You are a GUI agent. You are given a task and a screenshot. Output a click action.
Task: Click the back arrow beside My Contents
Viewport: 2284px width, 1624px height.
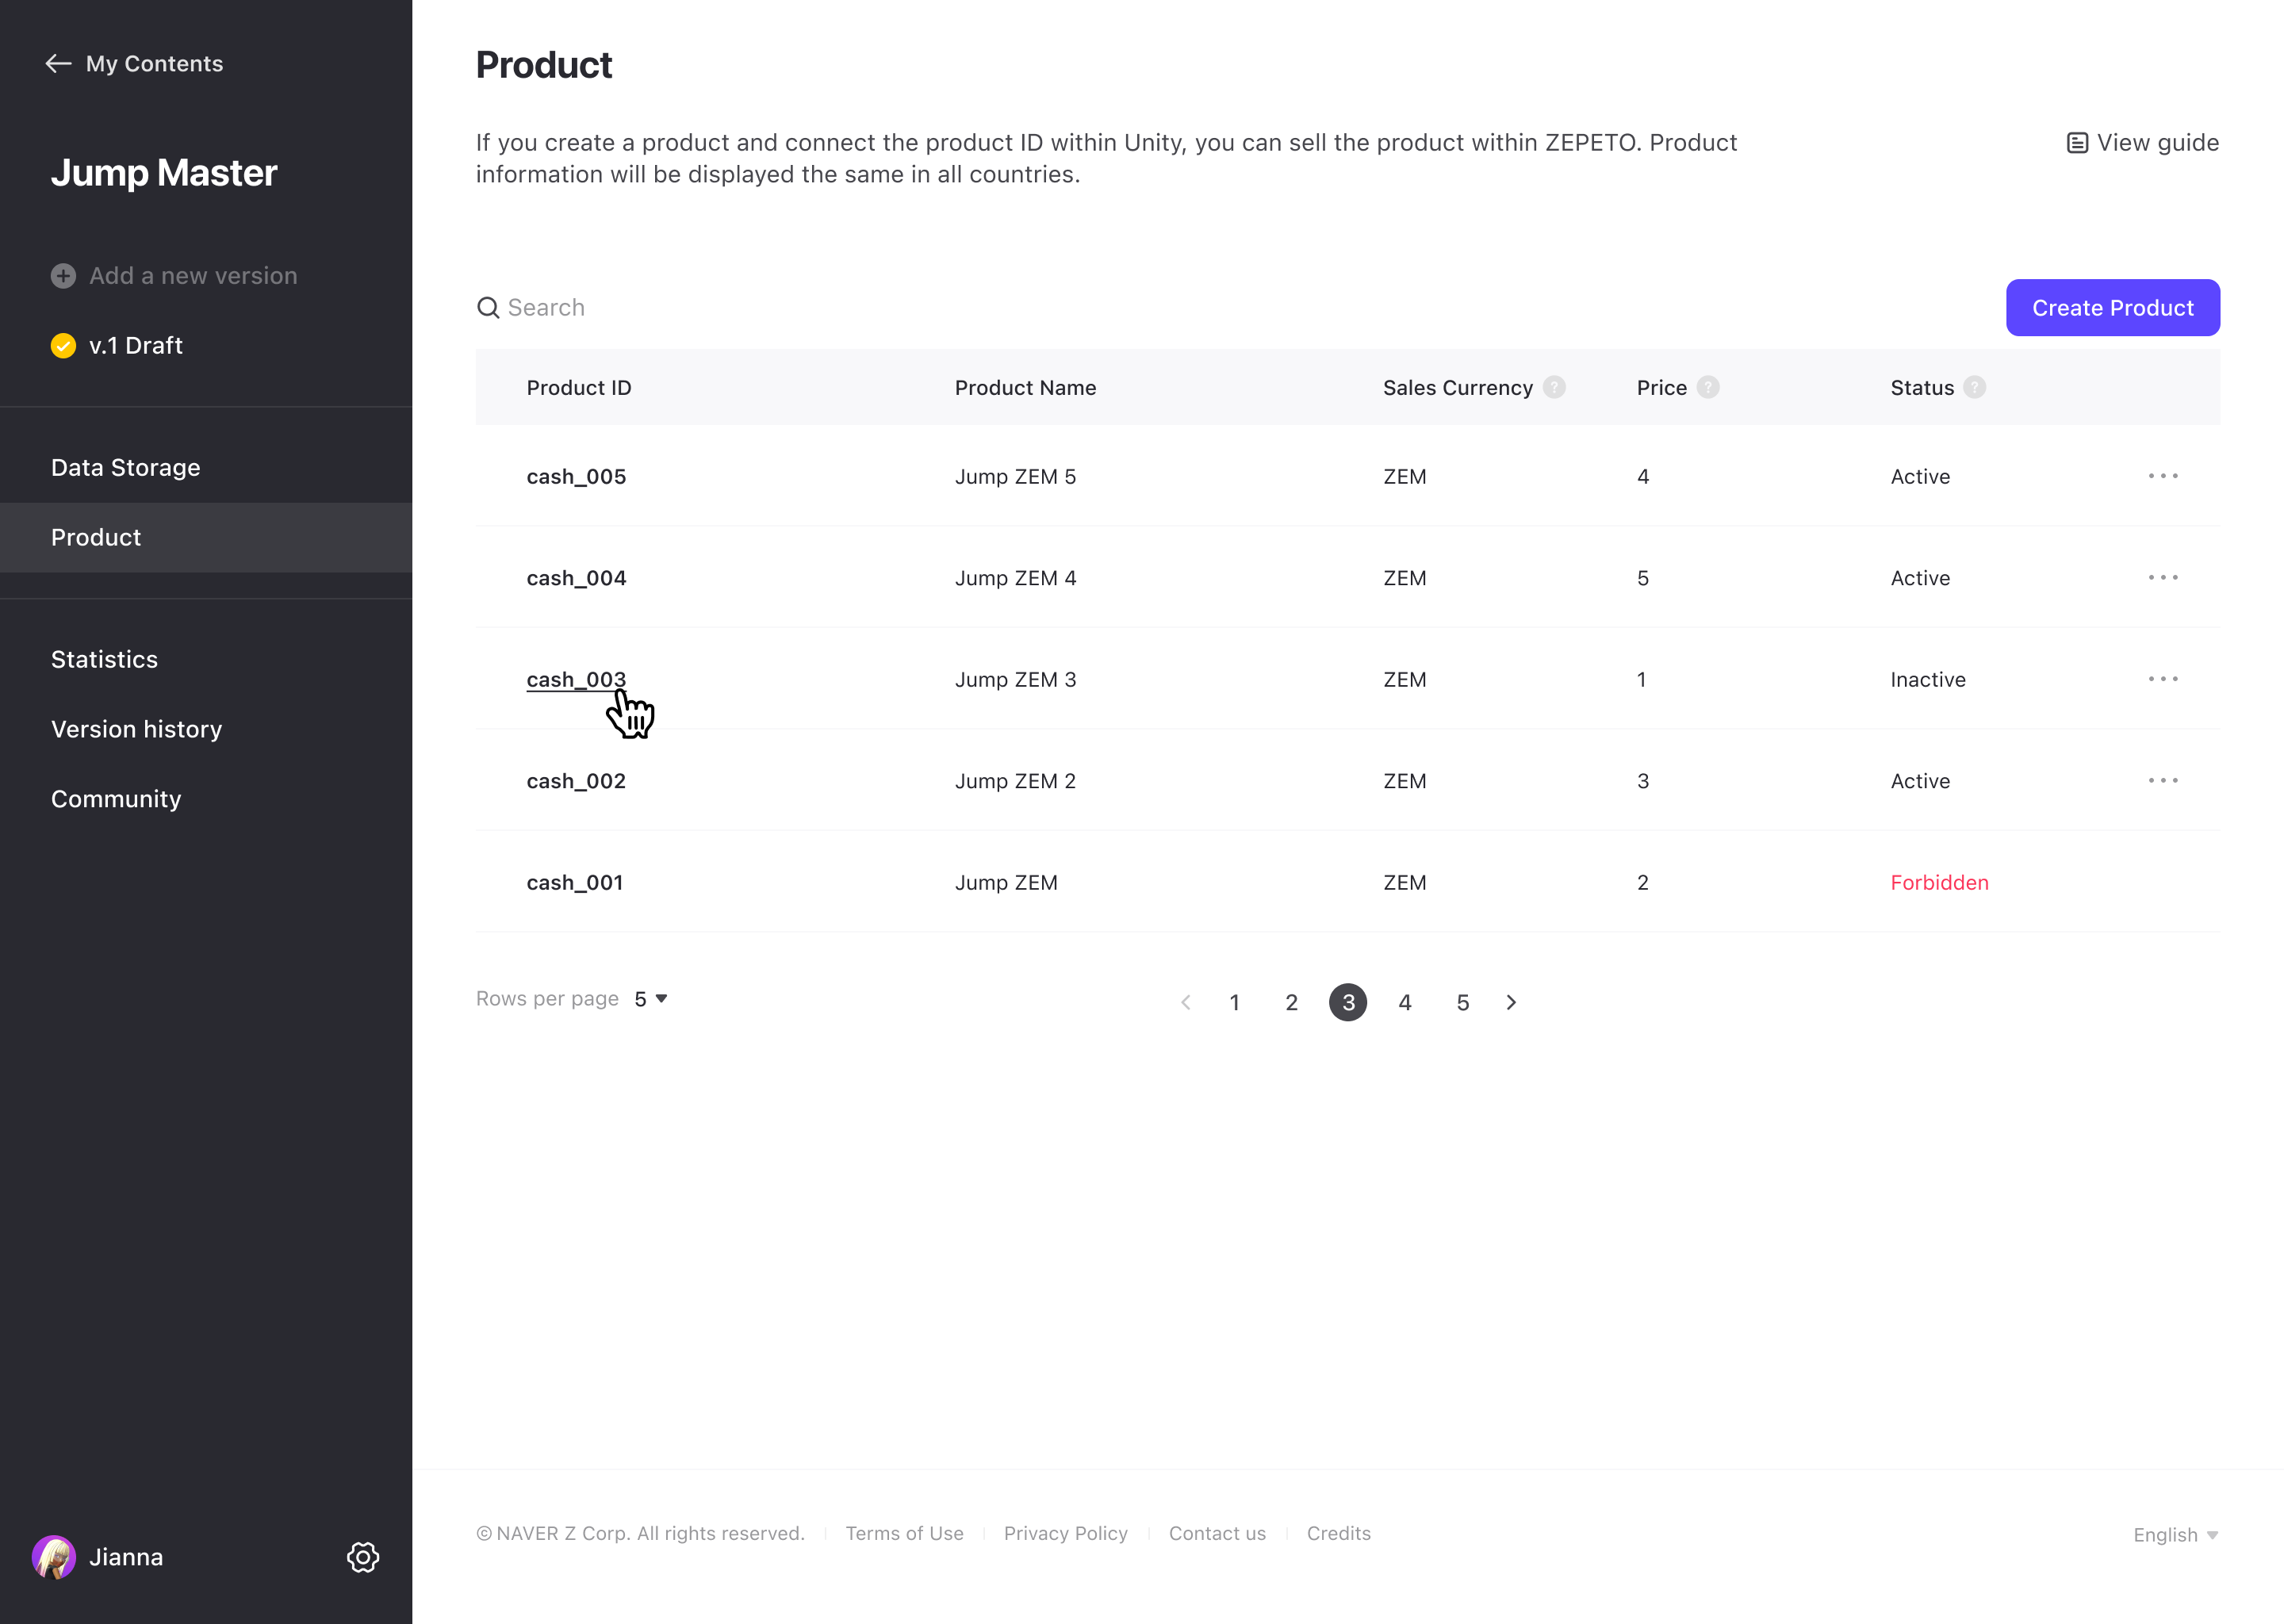pyautogui.click(x=58, y=64)
